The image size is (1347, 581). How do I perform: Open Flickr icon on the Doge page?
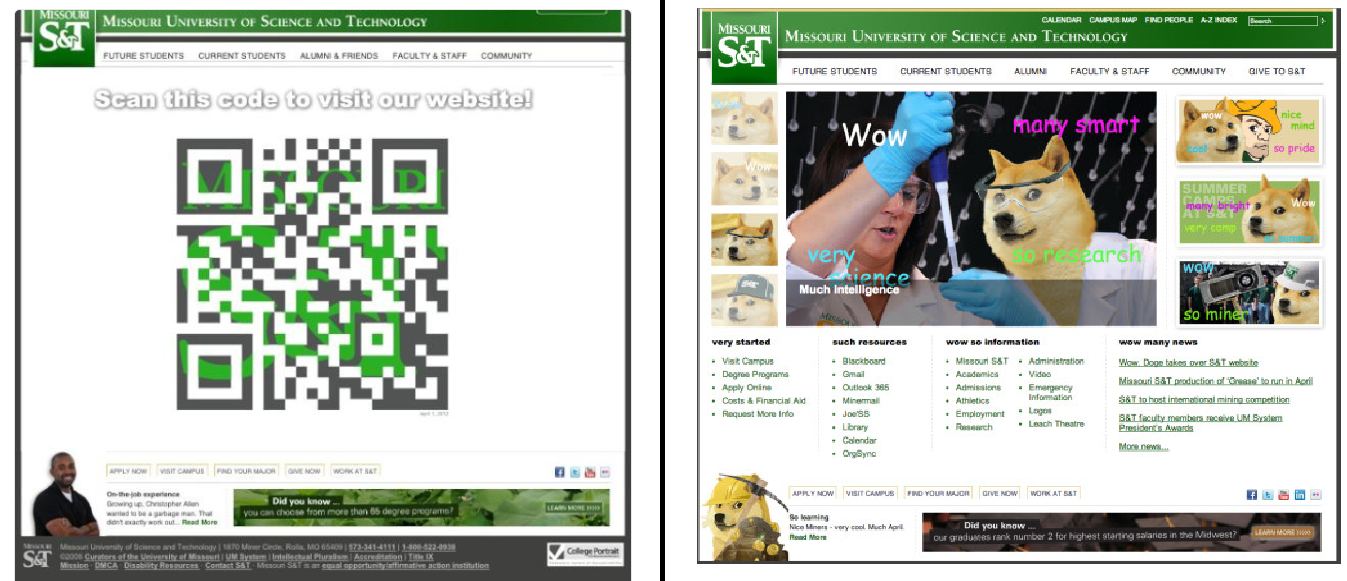coord(1316,494)
